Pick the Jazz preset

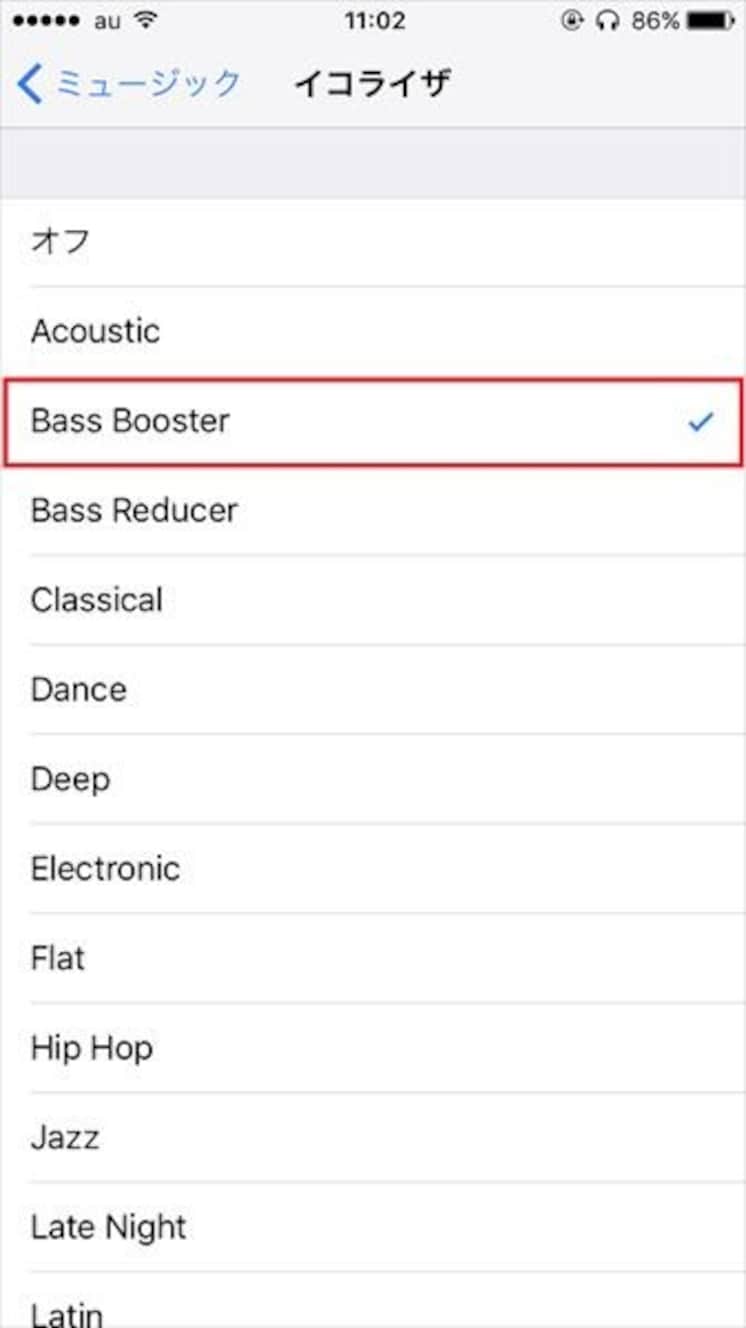click(373, 1137)
